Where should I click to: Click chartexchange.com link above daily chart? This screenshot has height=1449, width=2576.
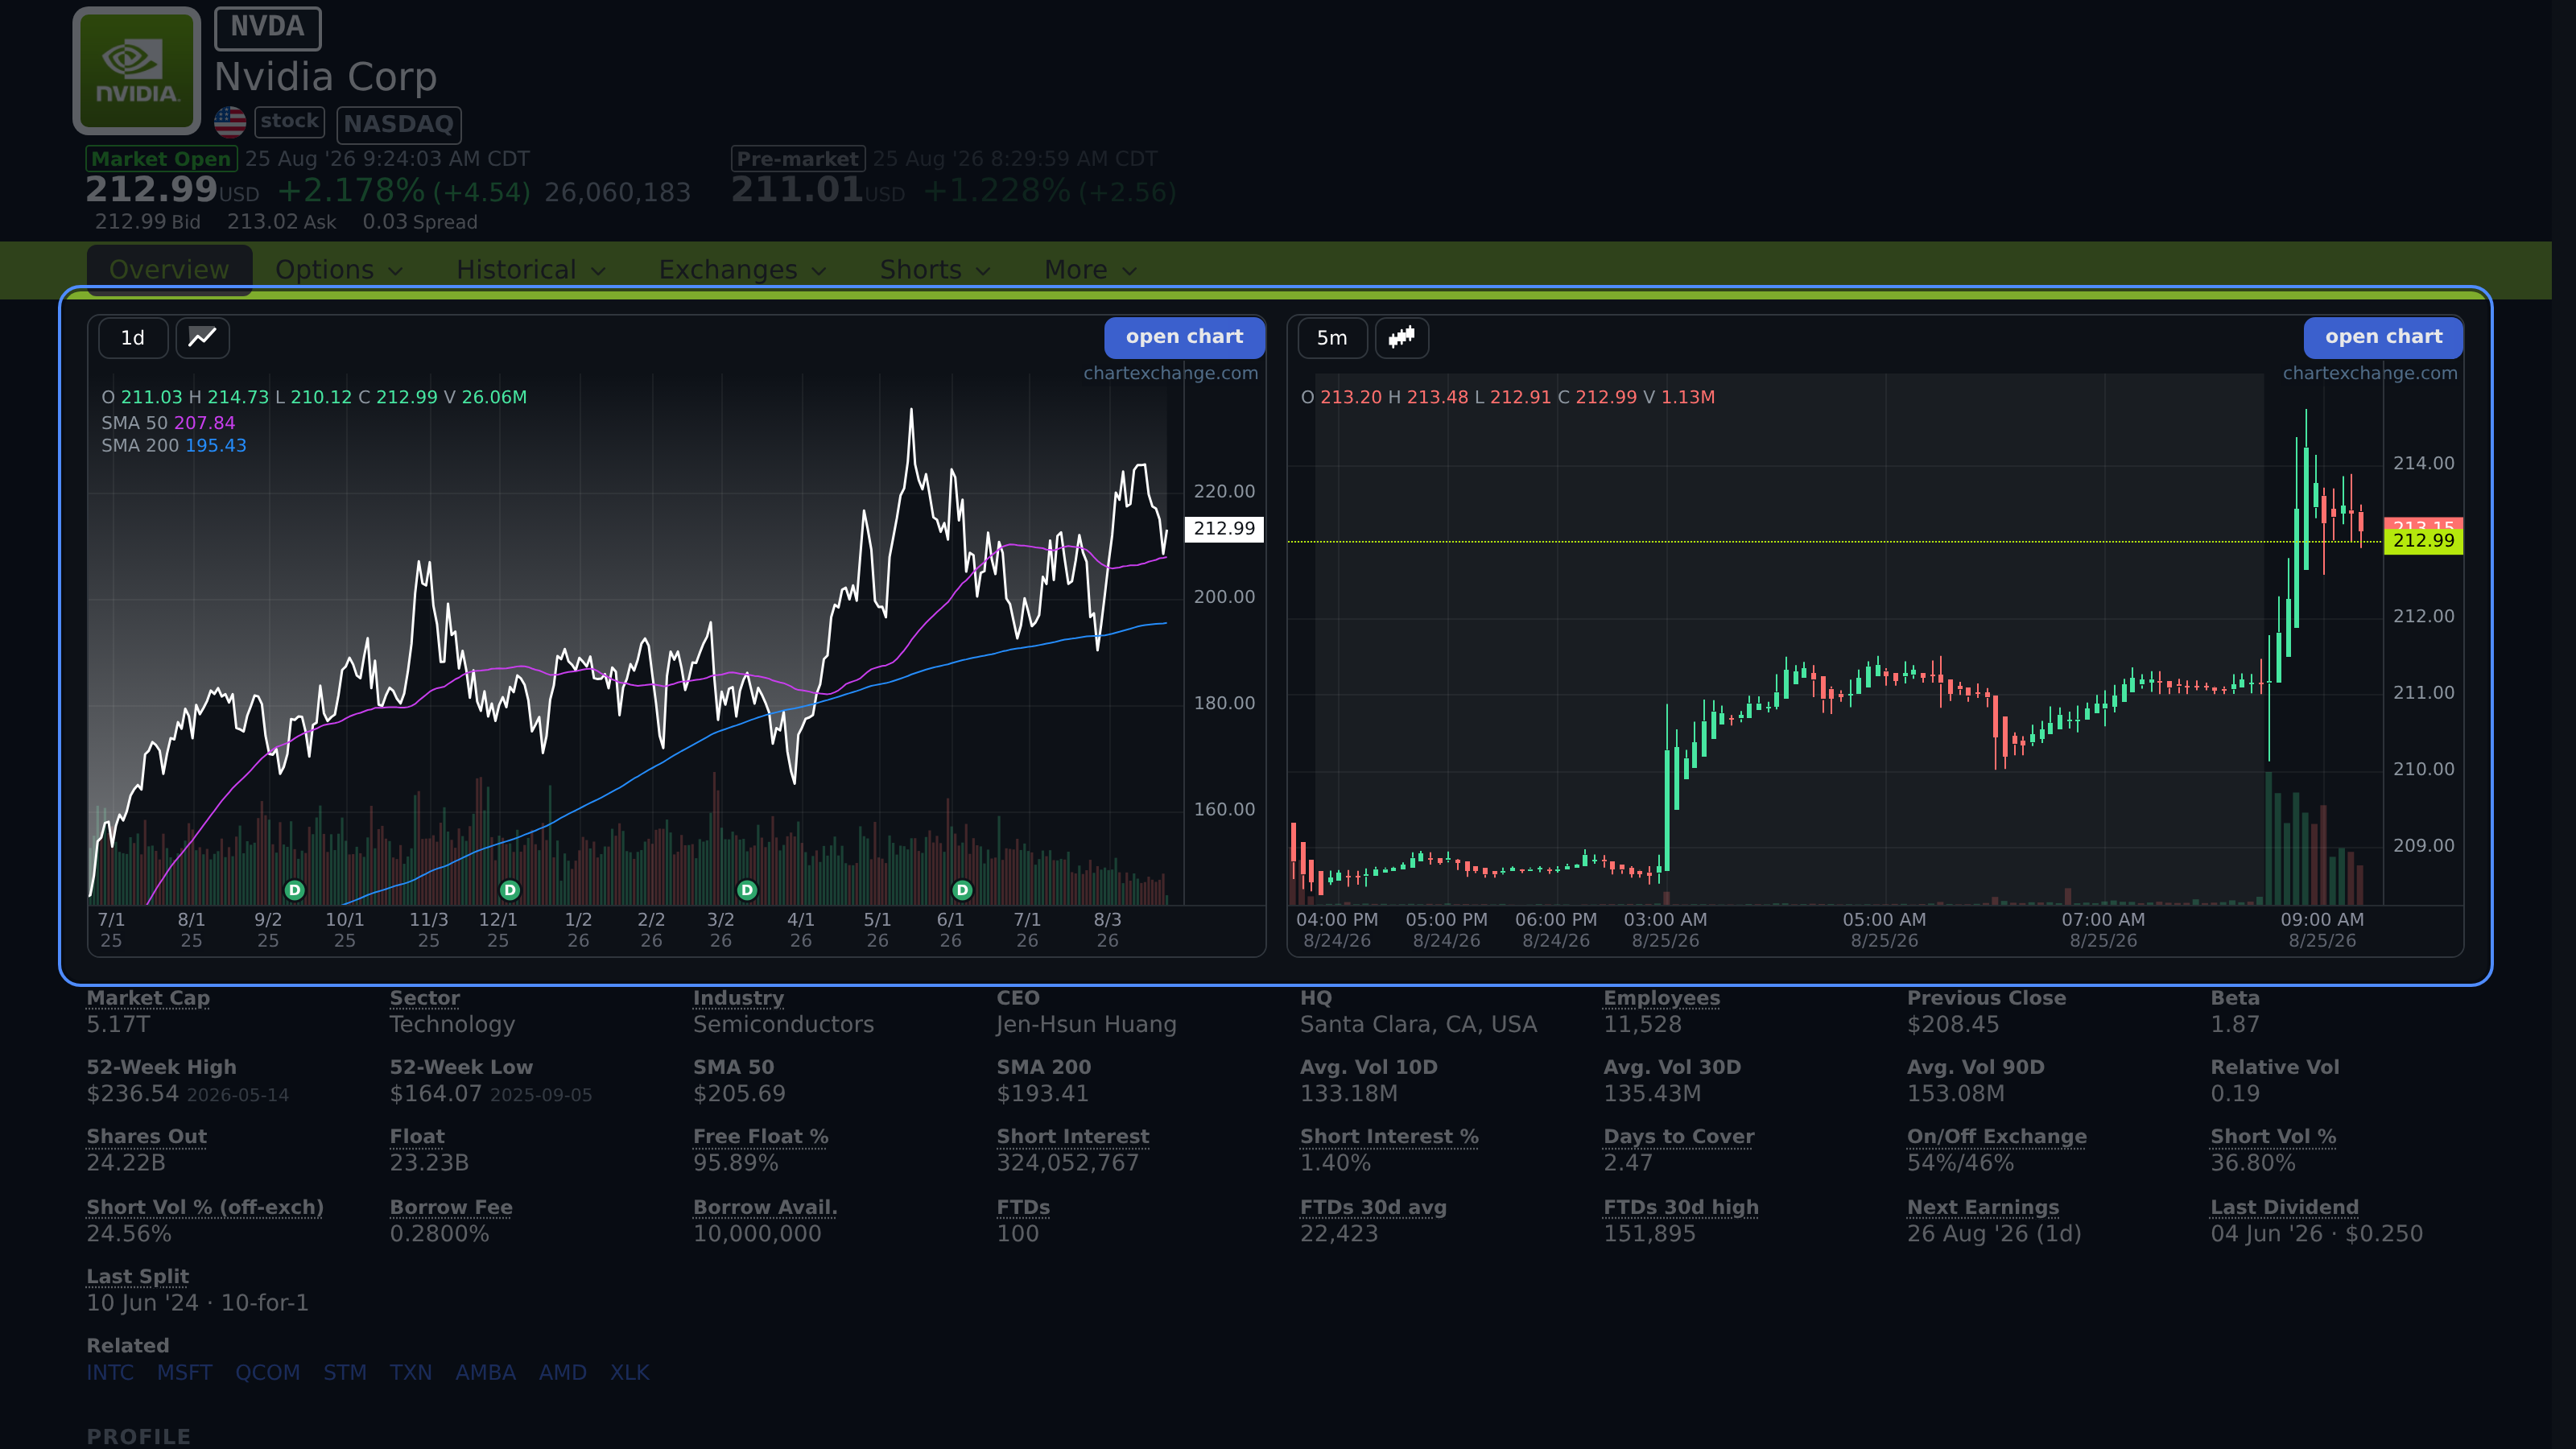[1170, 373]
